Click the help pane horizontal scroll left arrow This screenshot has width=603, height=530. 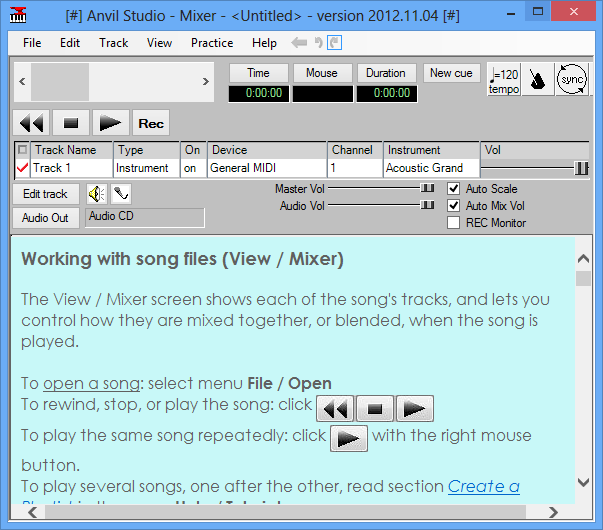(x=33, y=512)
